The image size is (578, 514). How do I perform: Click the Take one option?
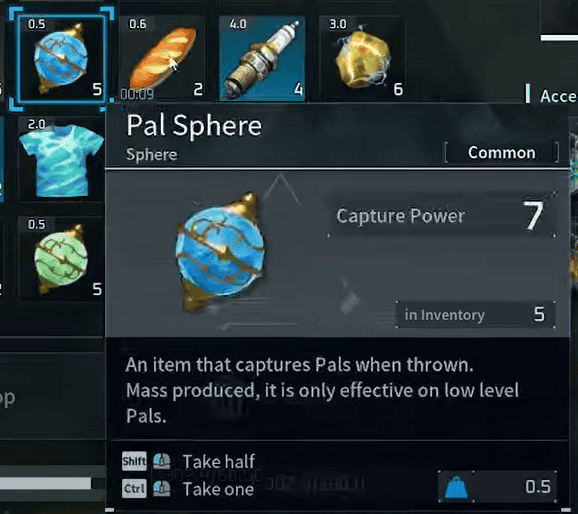(x=218, y=489)
